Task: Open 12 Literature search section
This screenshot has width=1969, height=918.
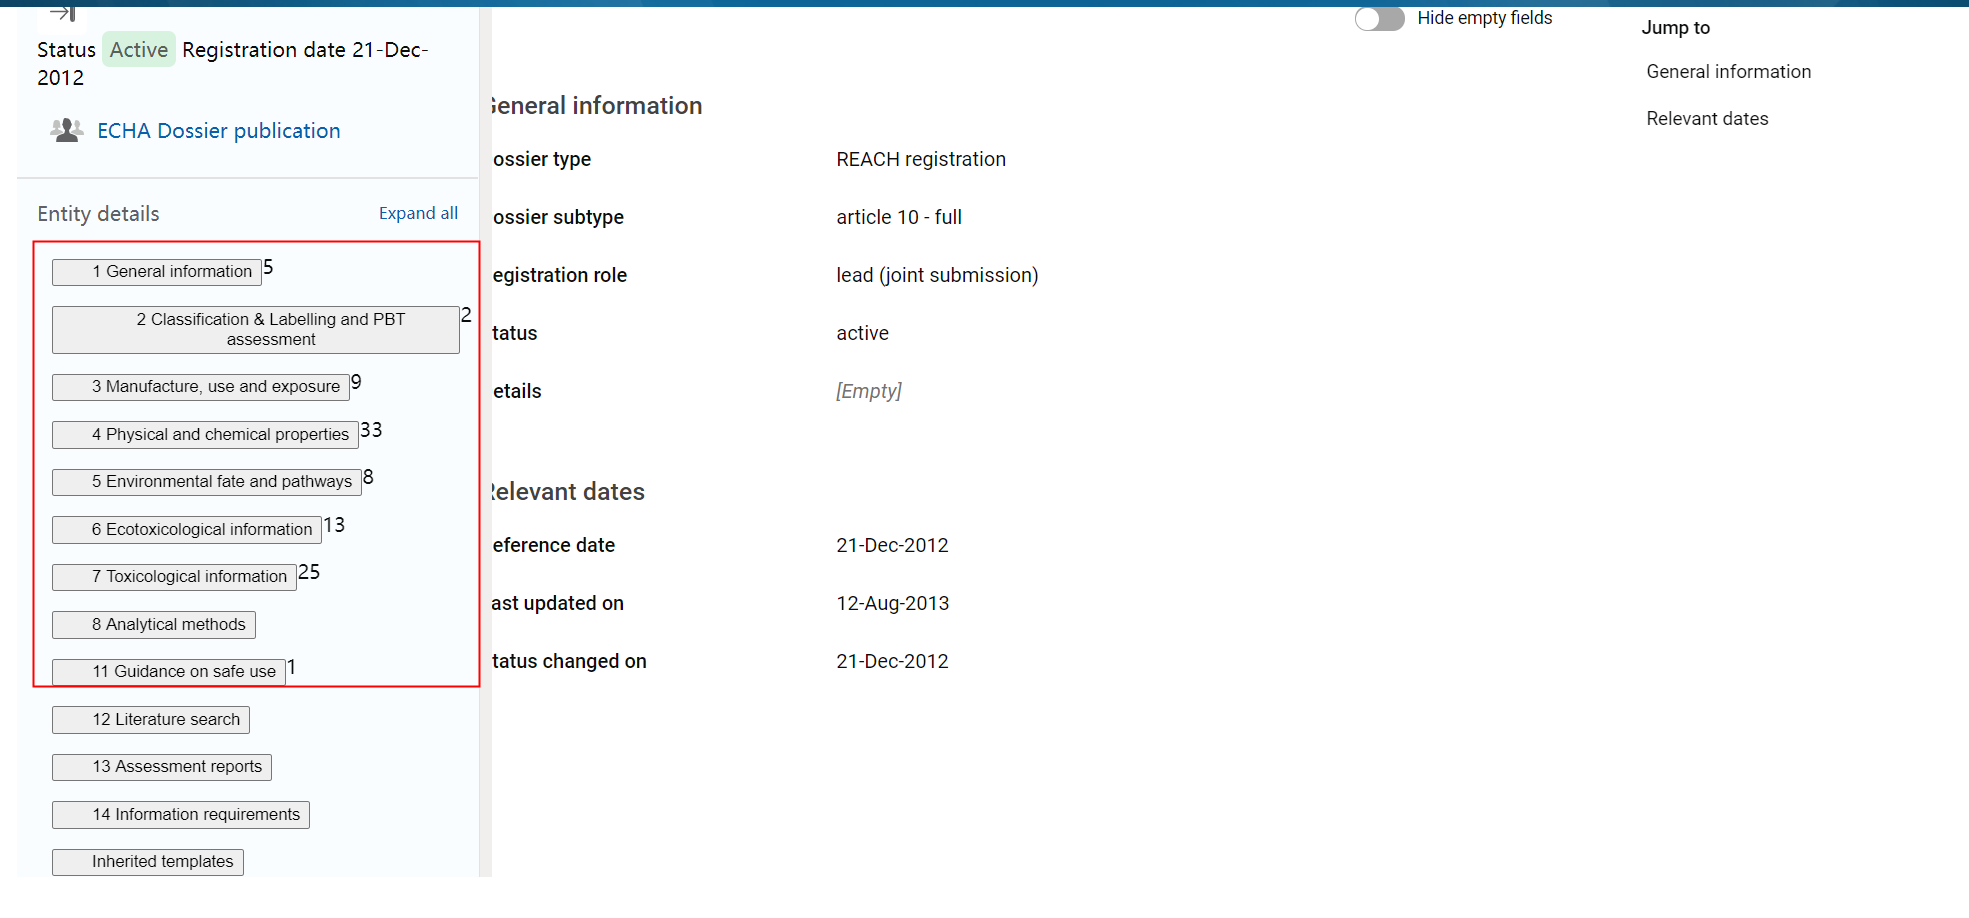Action: [151, 720]
